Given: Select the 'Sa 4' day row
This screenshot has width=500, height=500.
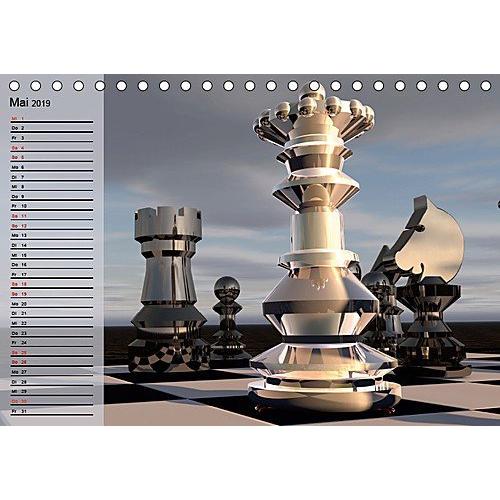Looking at the screenshot, I should [52, 148].
